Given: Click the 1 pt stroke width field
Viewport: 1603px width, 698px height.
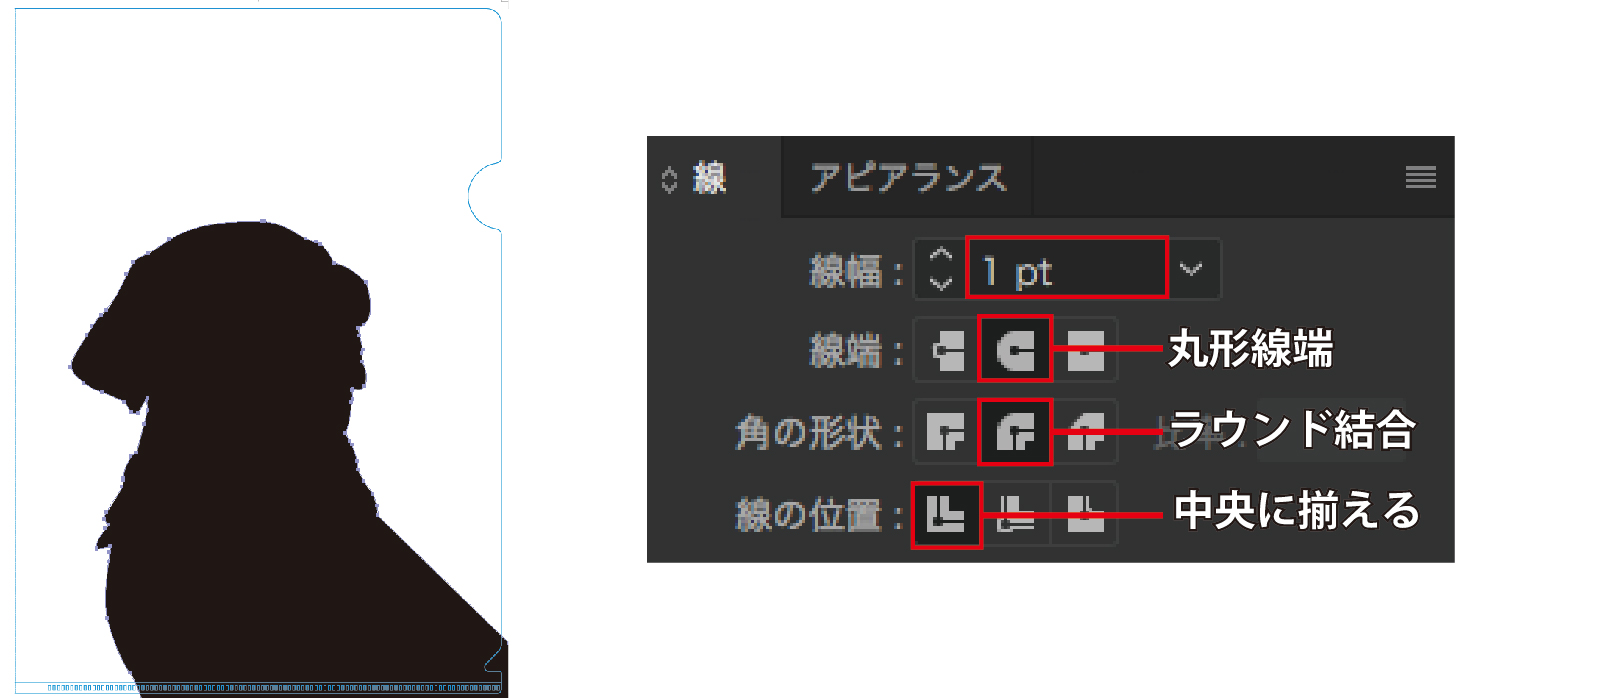Looking at the screenshot, I should [x=1067, y=268].
